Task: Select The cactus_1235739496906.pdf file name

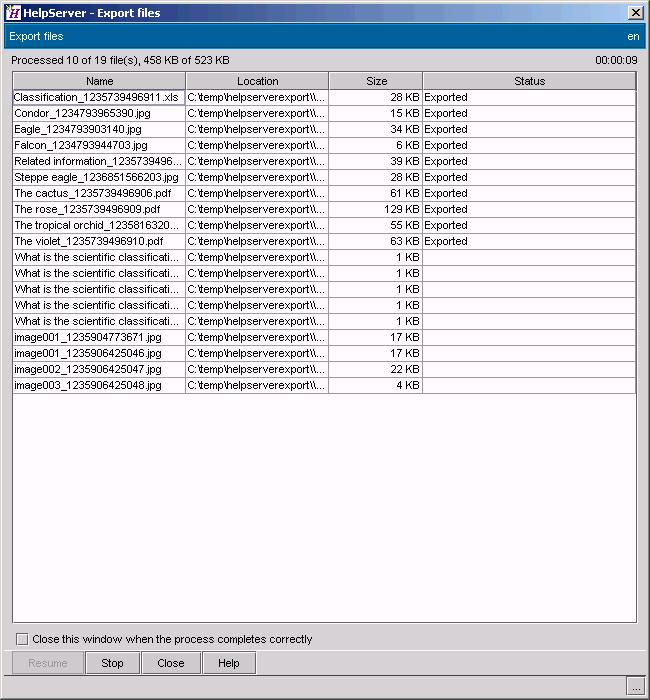Action: pos(92,194)
